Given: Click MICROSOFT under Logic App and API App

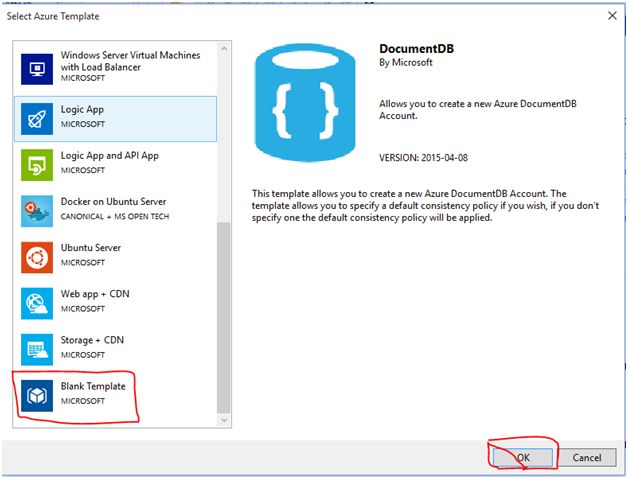Looking at the screenshot, I should (83, 170).
